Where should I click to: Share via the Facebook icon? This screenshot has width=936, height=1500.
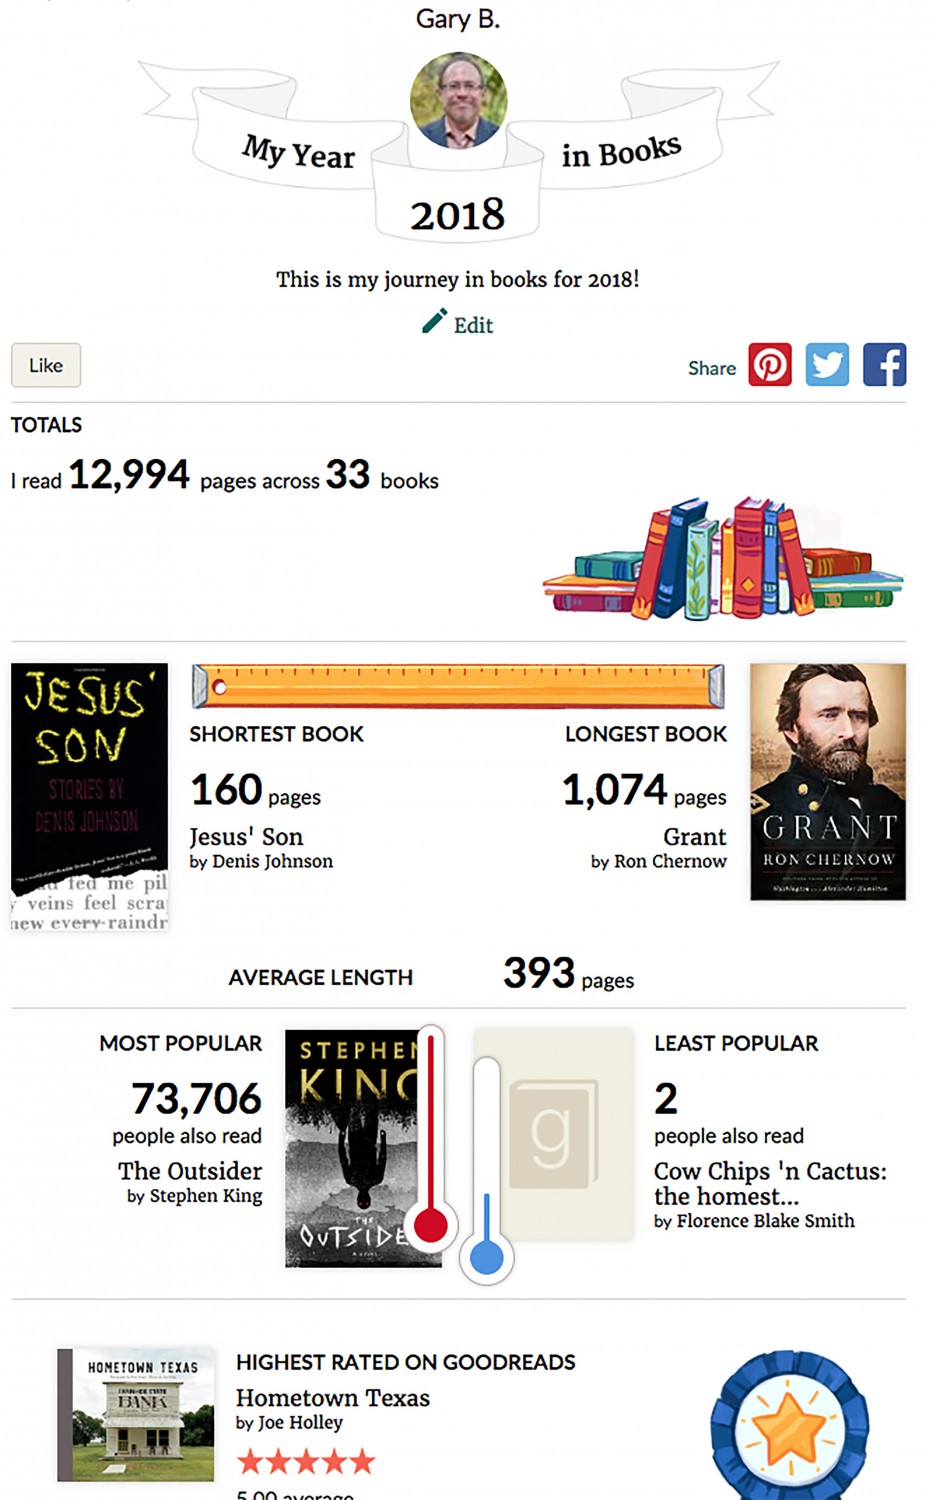884,365
